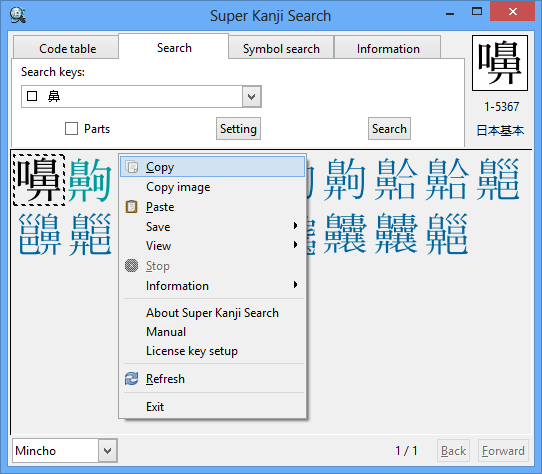Select License key setup
The width and height of the screenshot is (542, 474).
coord(212,351)
